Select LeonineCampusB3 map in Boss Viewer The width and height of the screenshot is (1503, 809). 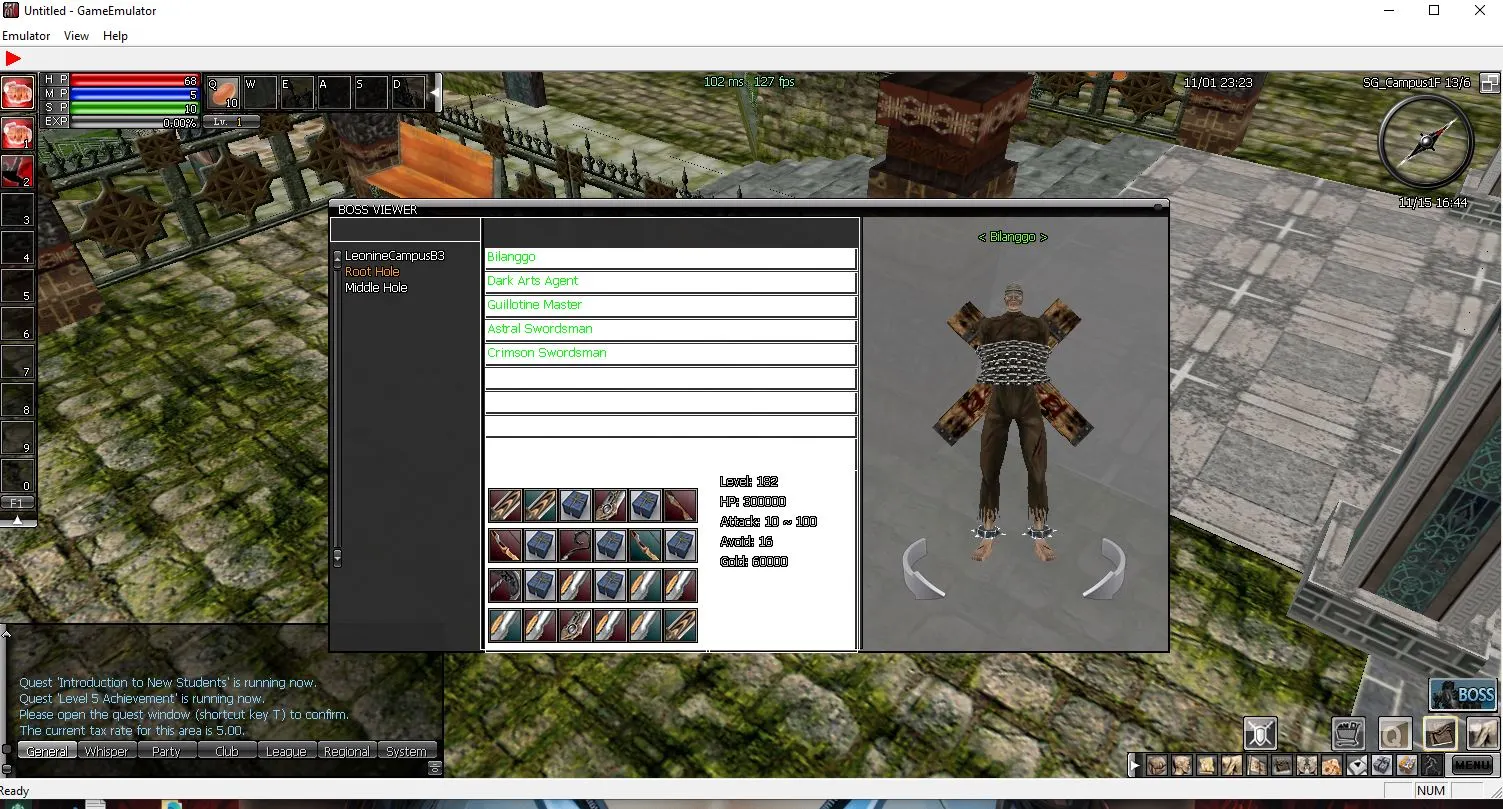(394, 256)
